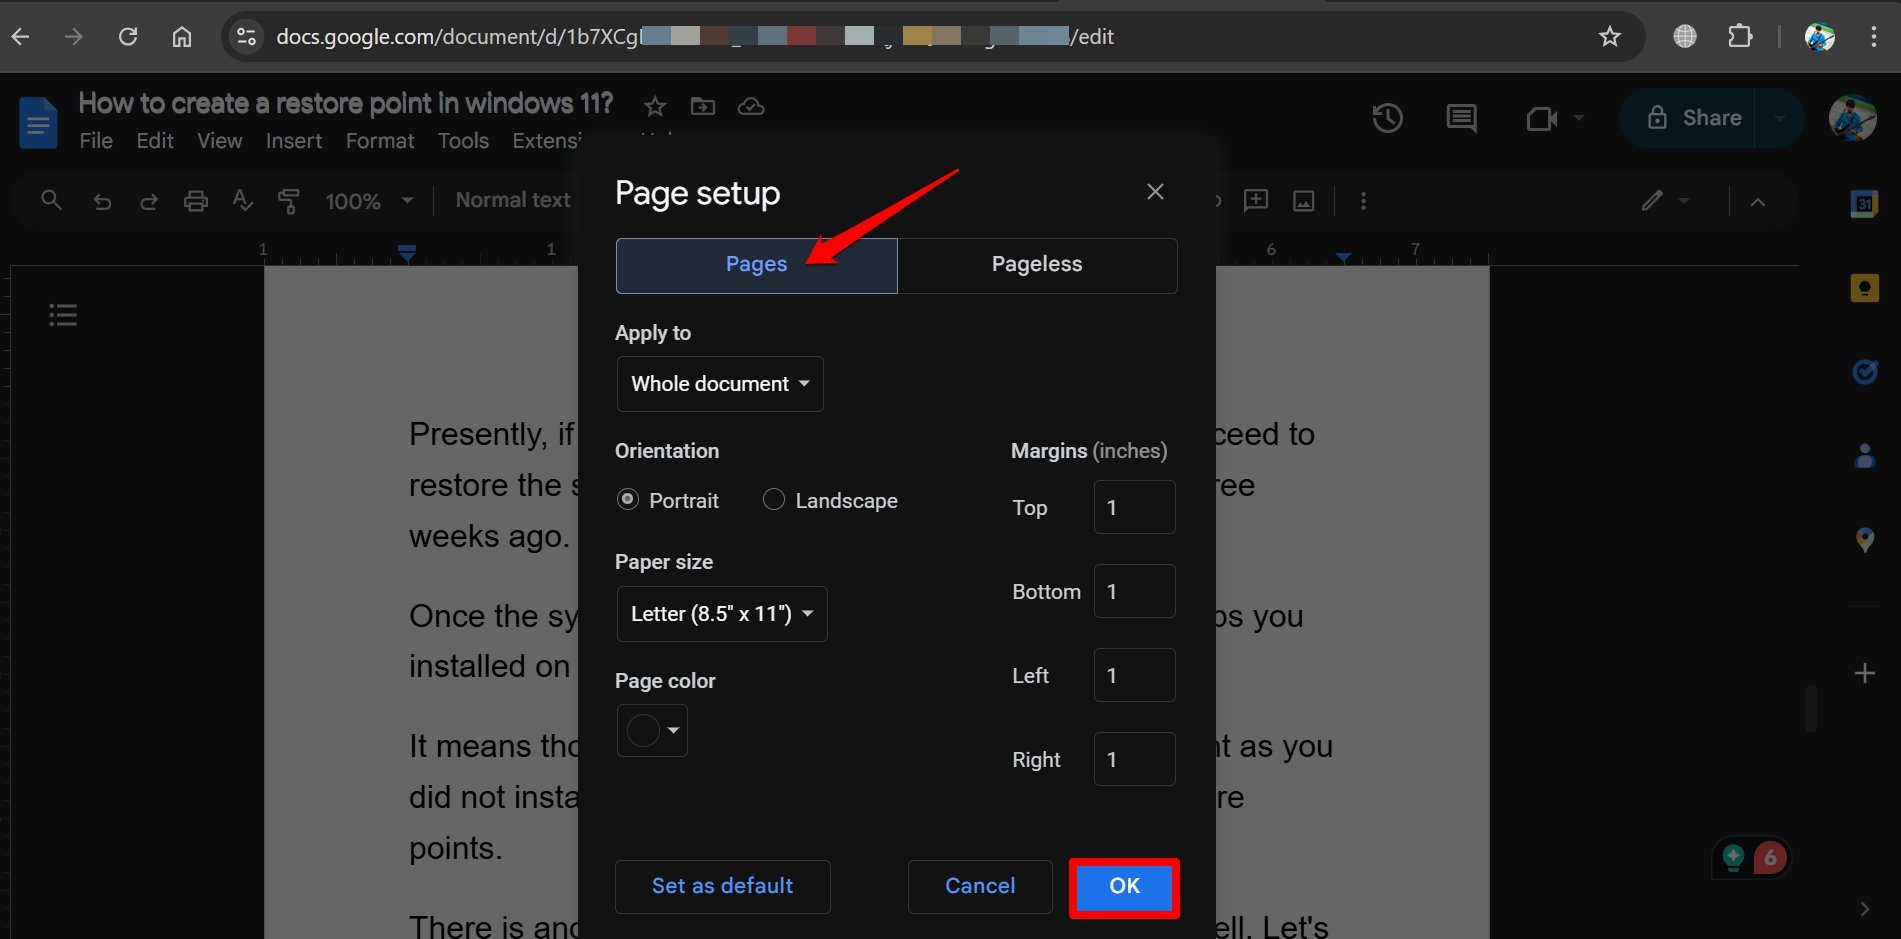The width and height of the screenshot is (1901, 939).
Task: Open Google Docs home icon
Action: (x=38, y=122)
